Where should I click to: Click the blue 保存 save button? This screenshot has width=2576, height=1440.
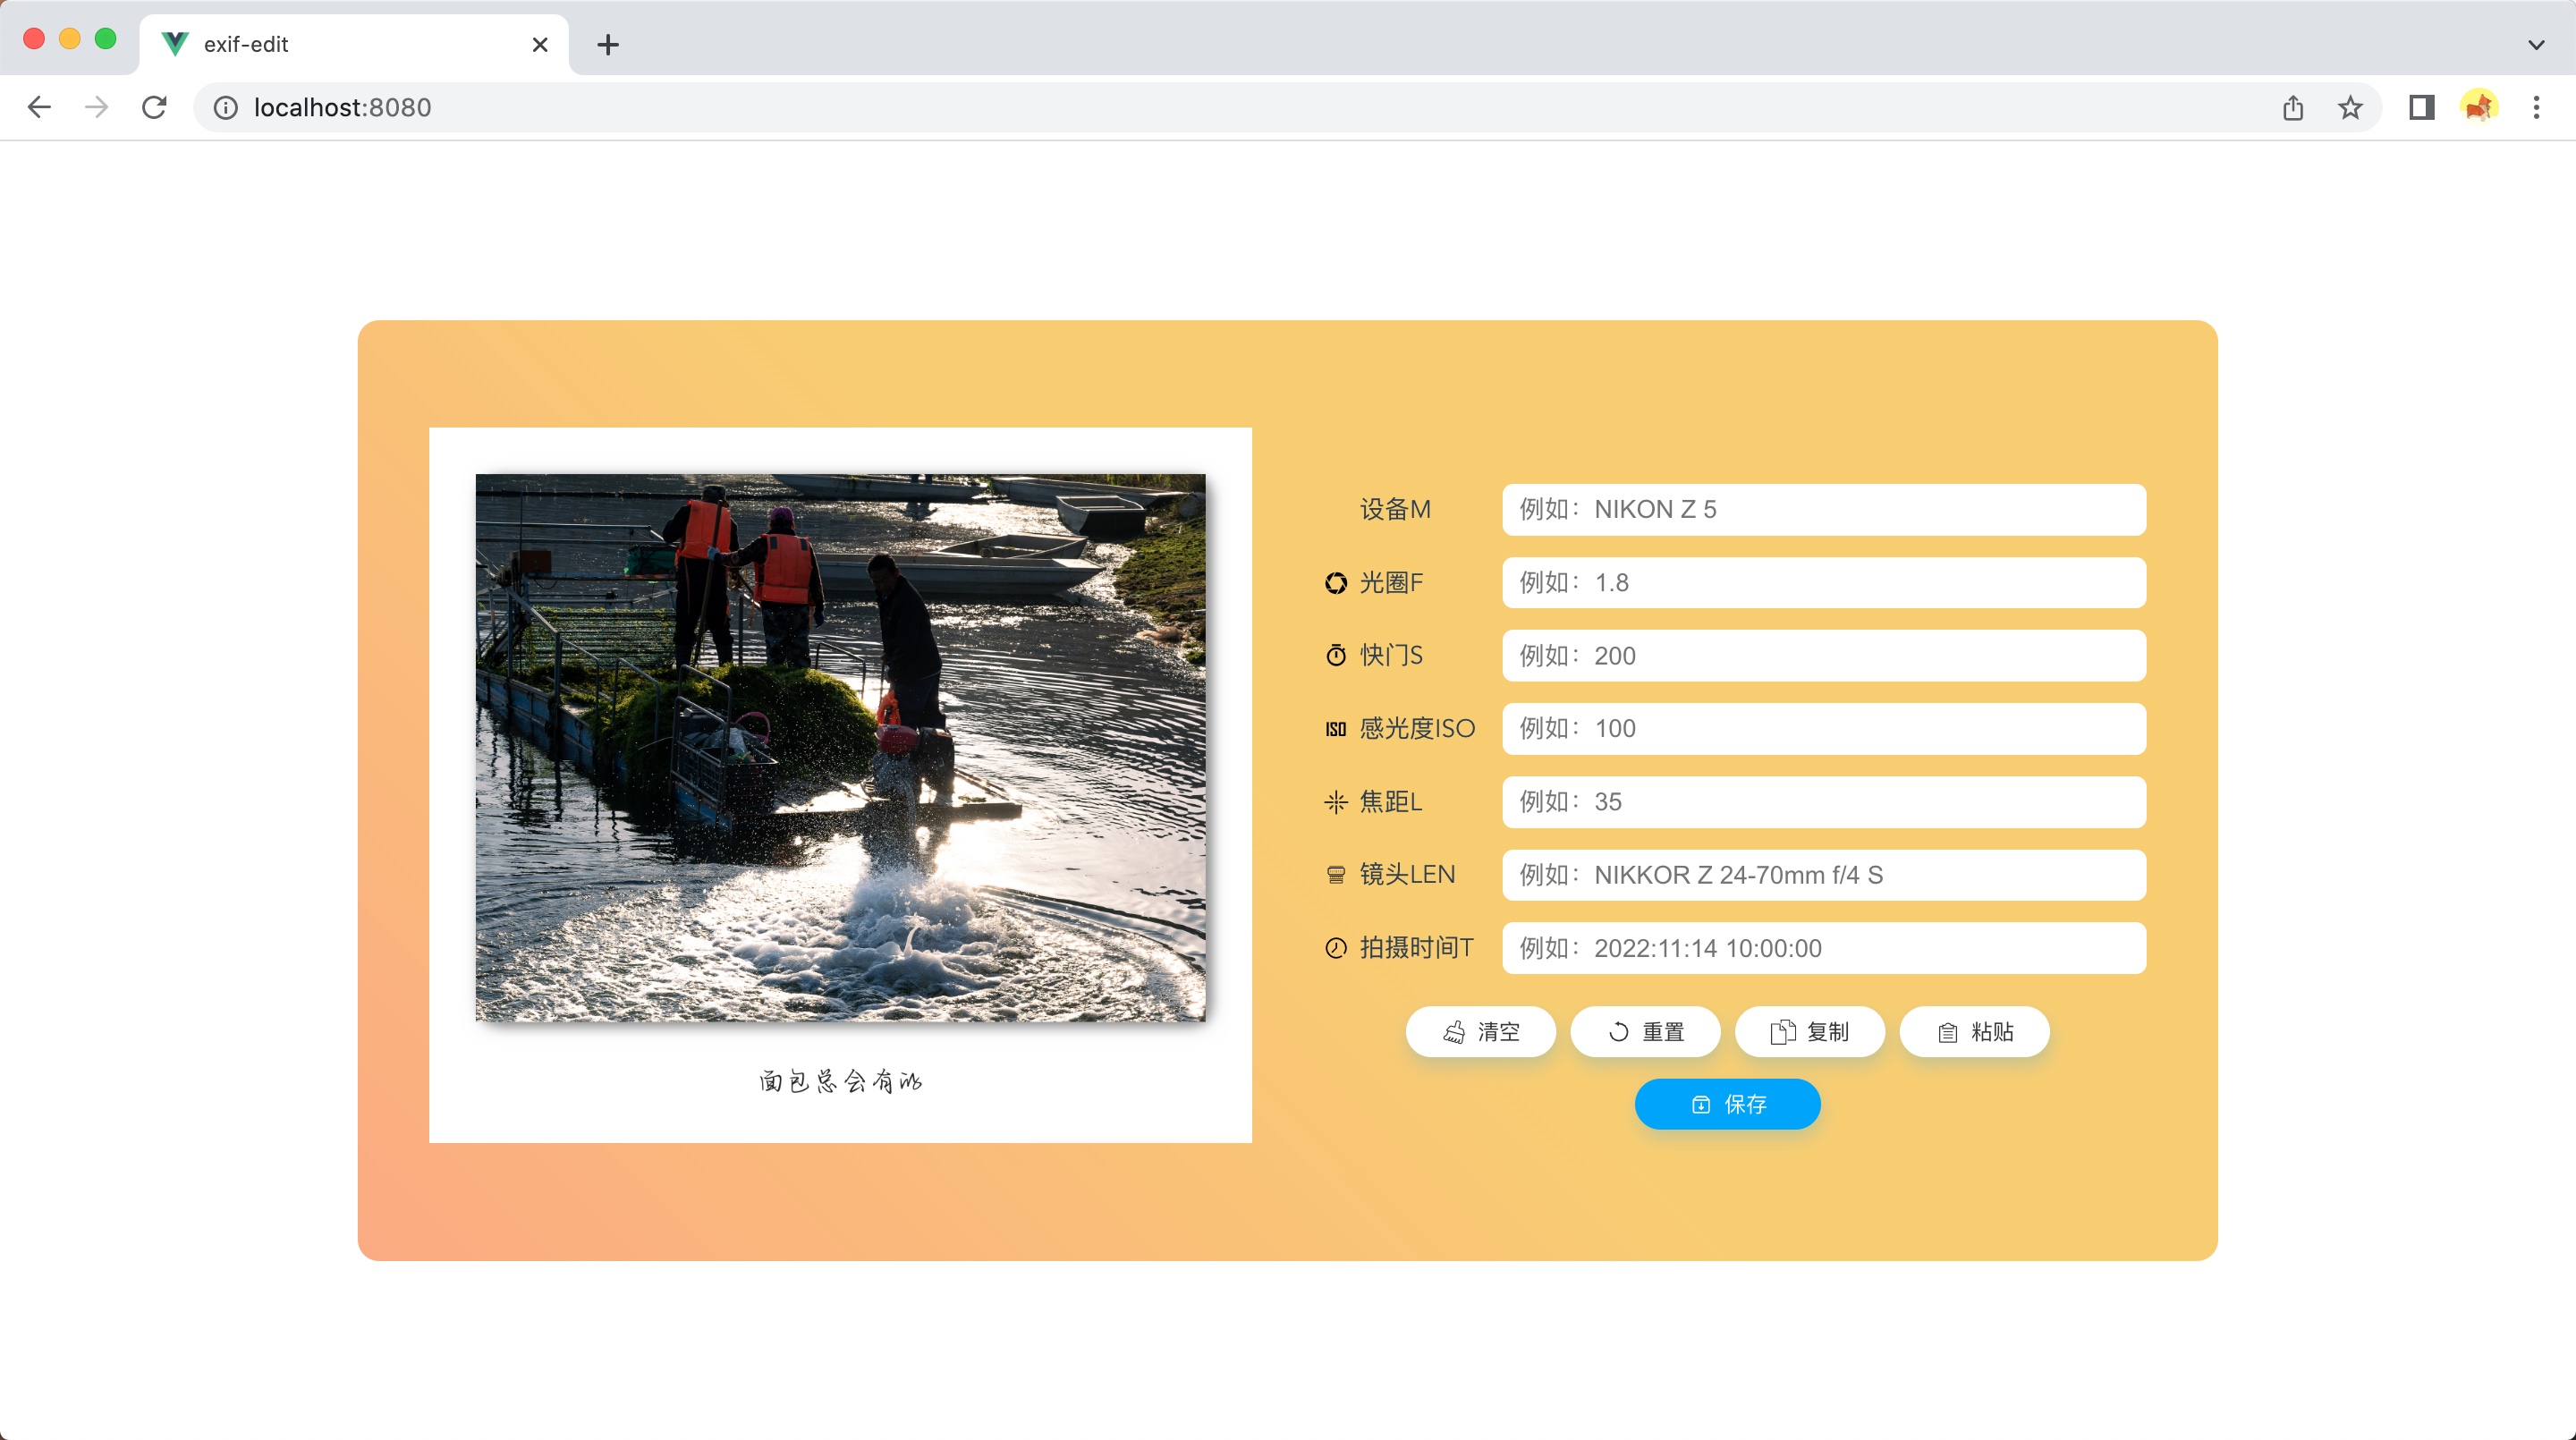(x=1727, y=1104)
